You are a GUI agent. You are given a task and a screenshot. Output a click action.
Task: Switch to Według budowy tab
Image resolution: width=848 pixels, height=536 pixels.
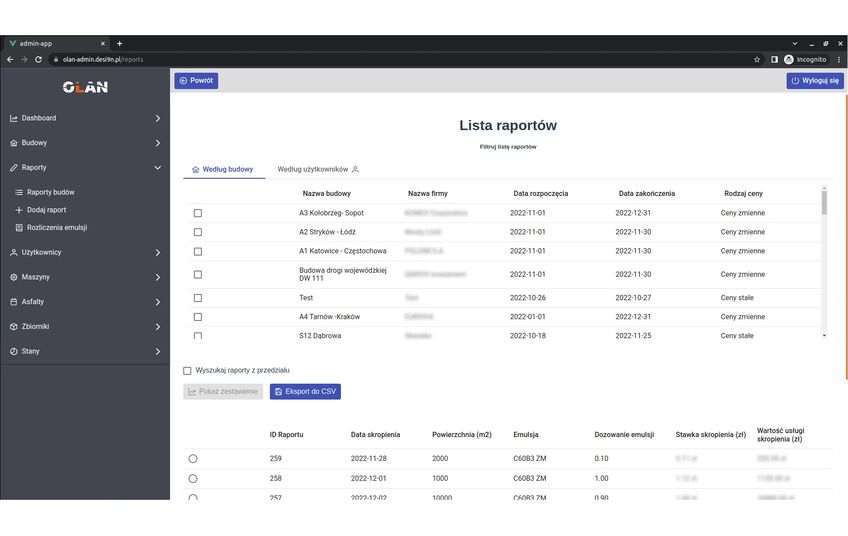[x=223, y=169]
